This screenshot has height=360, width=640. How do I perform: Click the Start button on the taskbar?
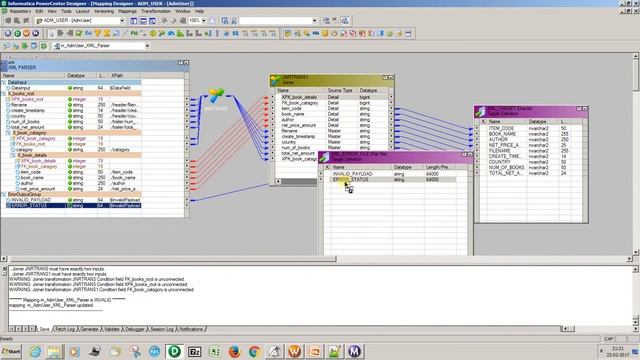(11, 351)
